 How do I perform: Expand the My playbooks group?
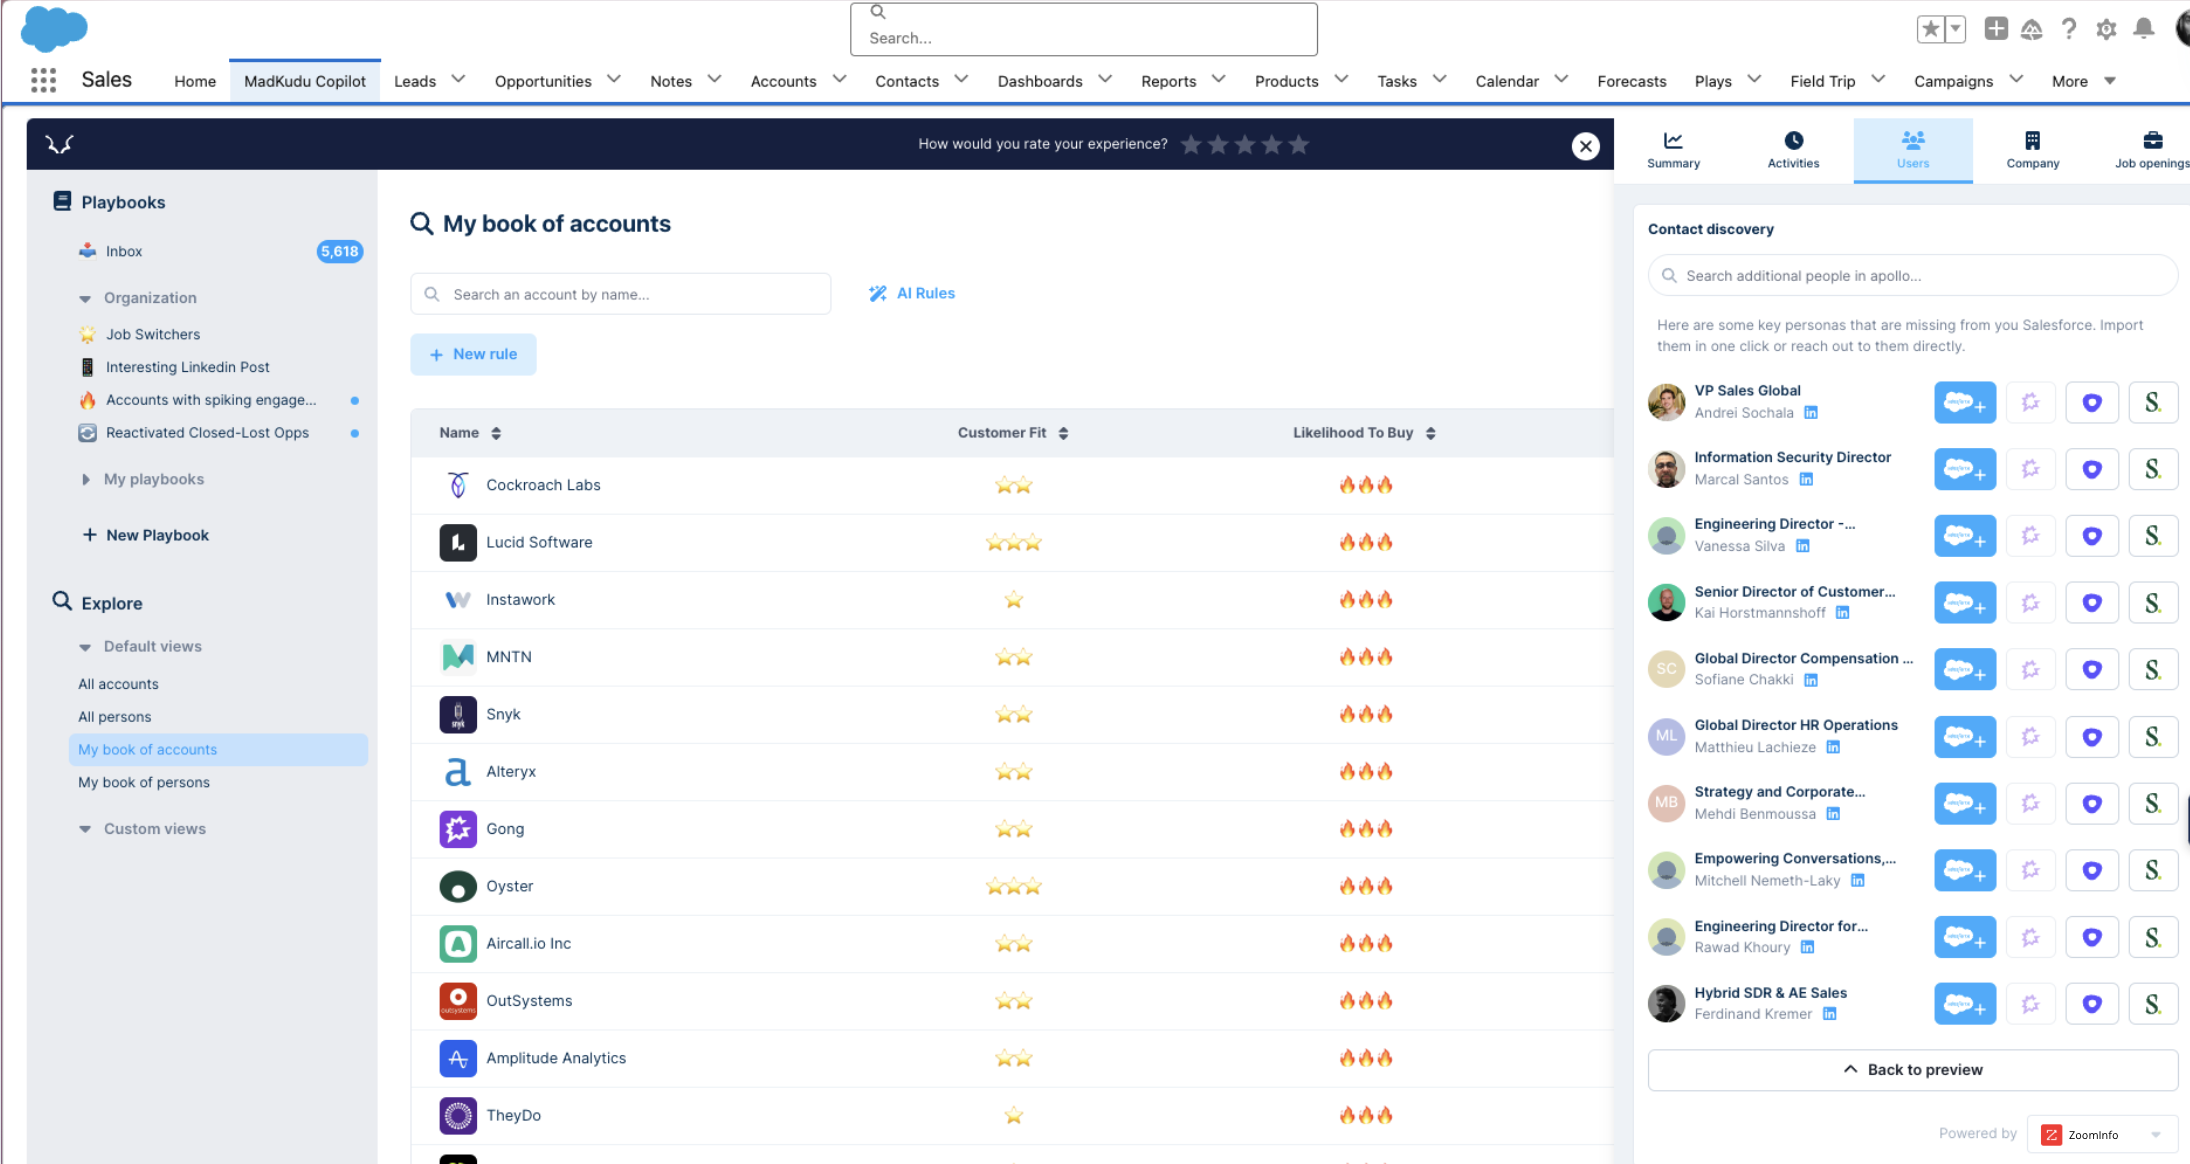point(85,480)
